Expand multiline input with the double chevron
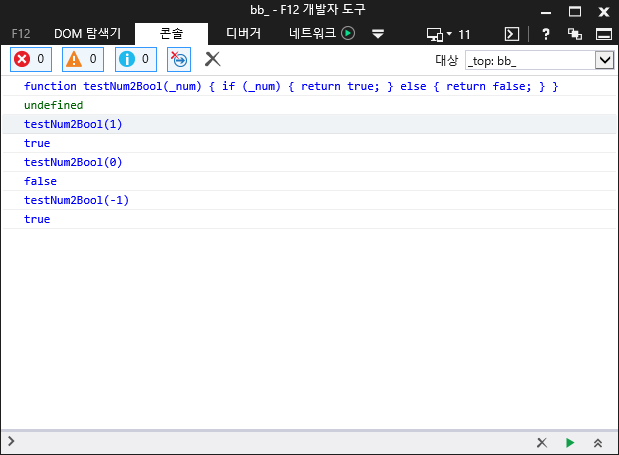619x455 pixels. [598, 442]
